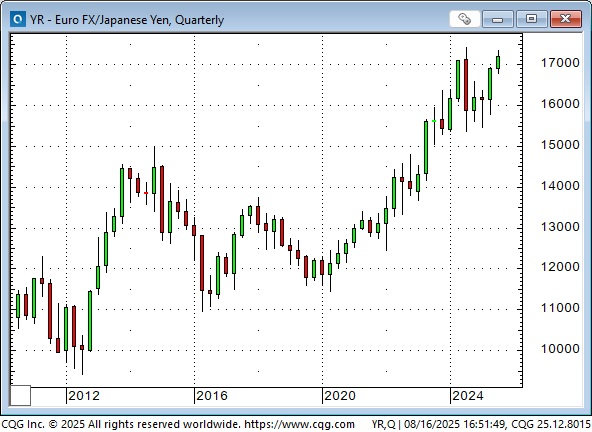Minimize the YR chart window
The width and height of the screenshot is (592, 432).
coord(498,19)
